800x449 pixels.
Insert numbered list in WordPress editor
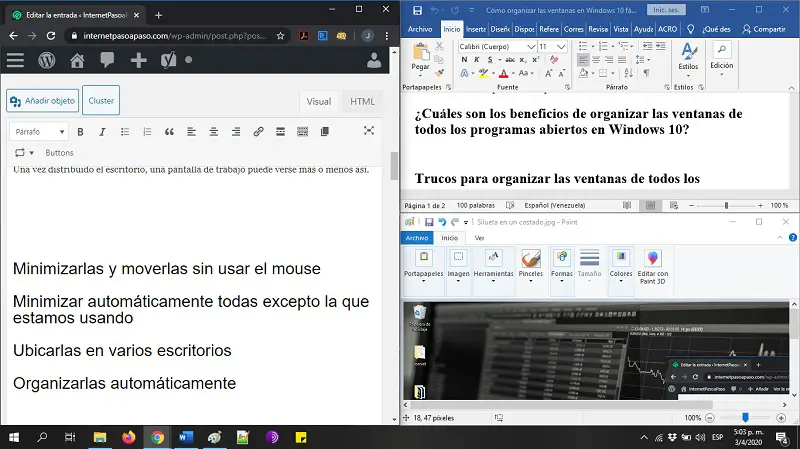(x=147, y=132)
